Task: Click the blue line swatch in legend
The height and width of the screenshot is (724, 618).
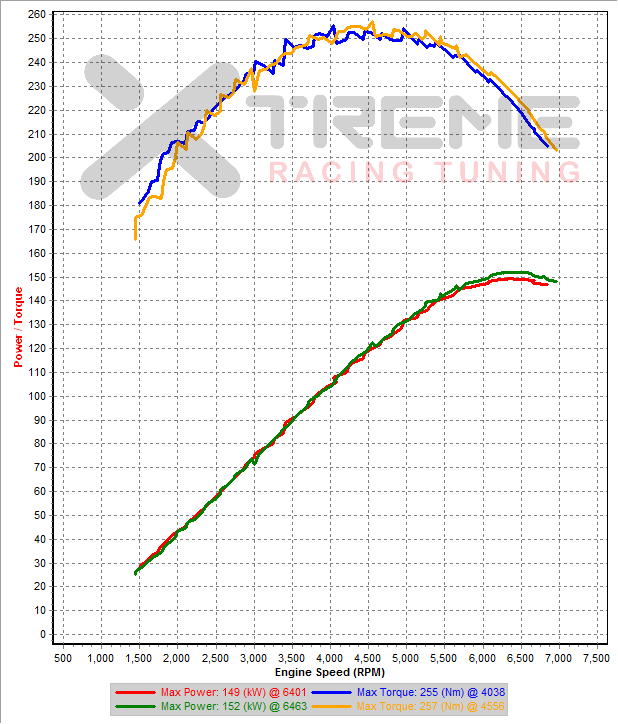Action: point(333,692)
